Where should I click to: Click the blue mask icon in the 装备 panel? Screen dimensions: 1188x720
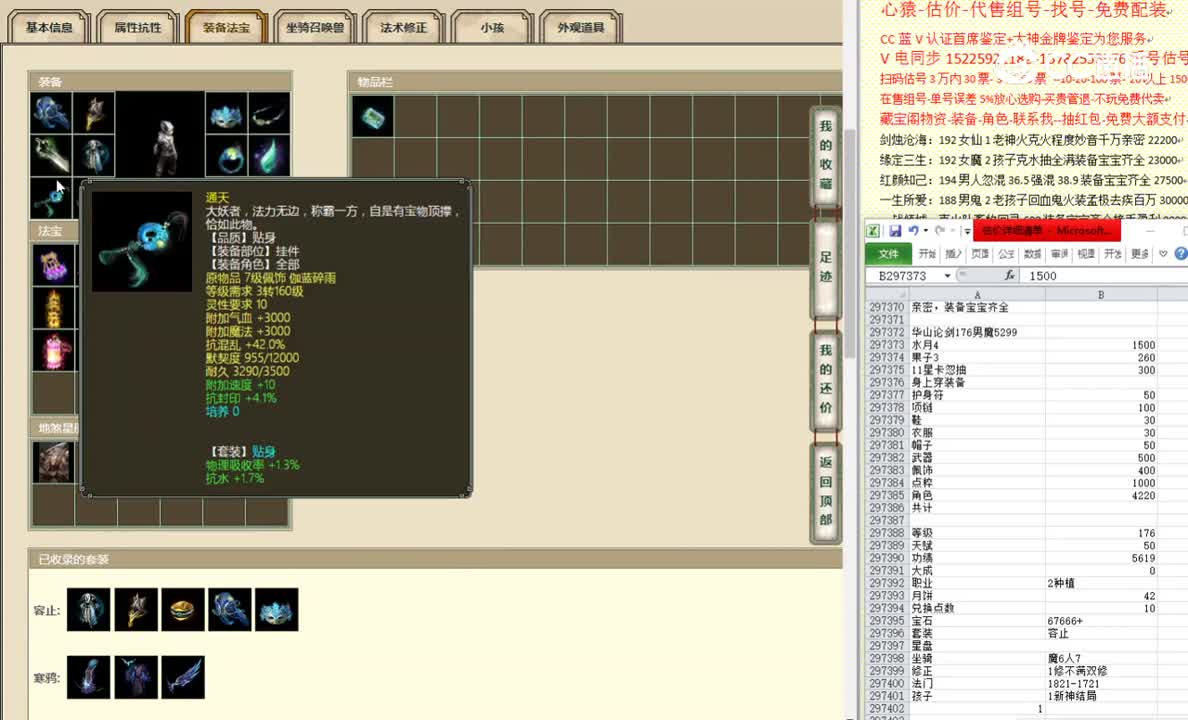pos(224,115)
